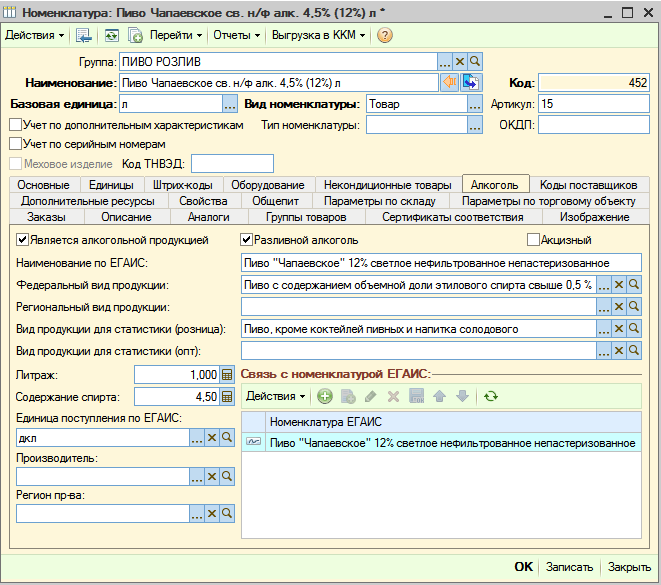Click the green add icon in ЕГАИС table toolbar
Image resolution: width=661 pixels, height=585 pixels.
[x=325, y=396]
